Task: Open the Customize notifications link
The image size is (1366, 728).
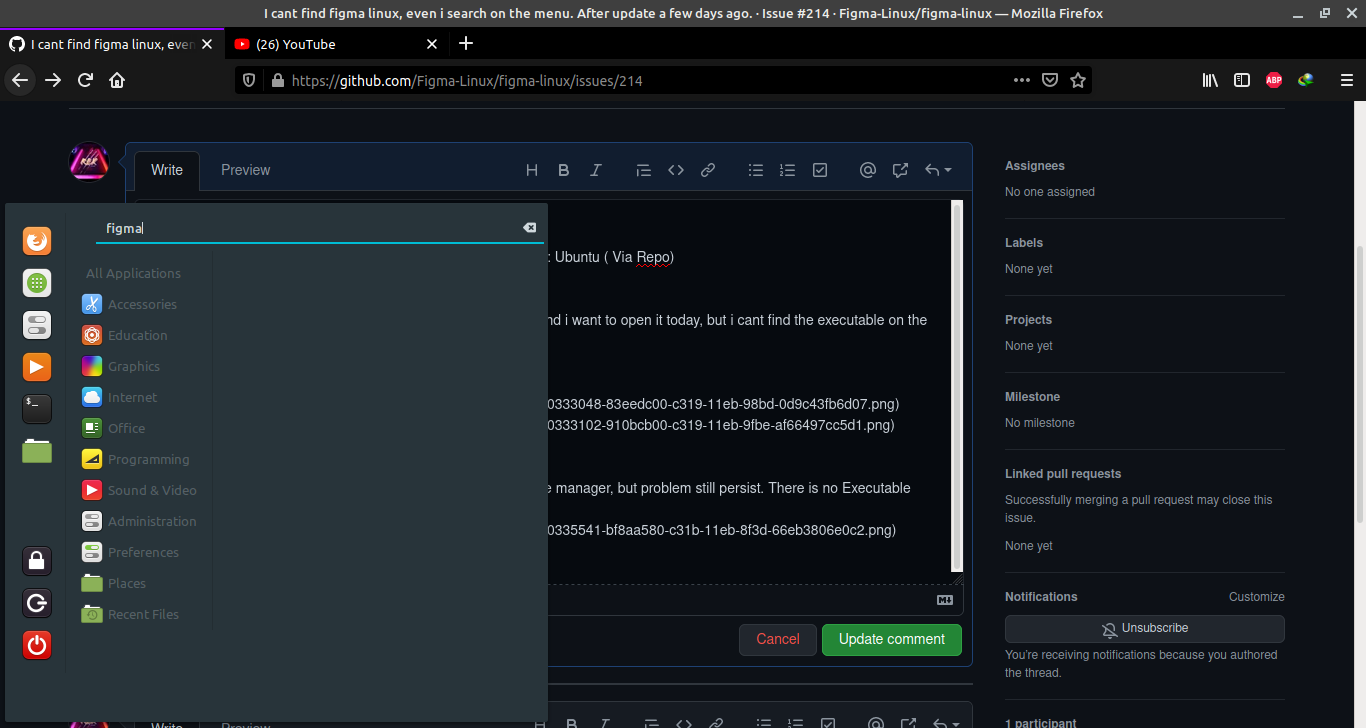Action: click(x=1257, y=597)
